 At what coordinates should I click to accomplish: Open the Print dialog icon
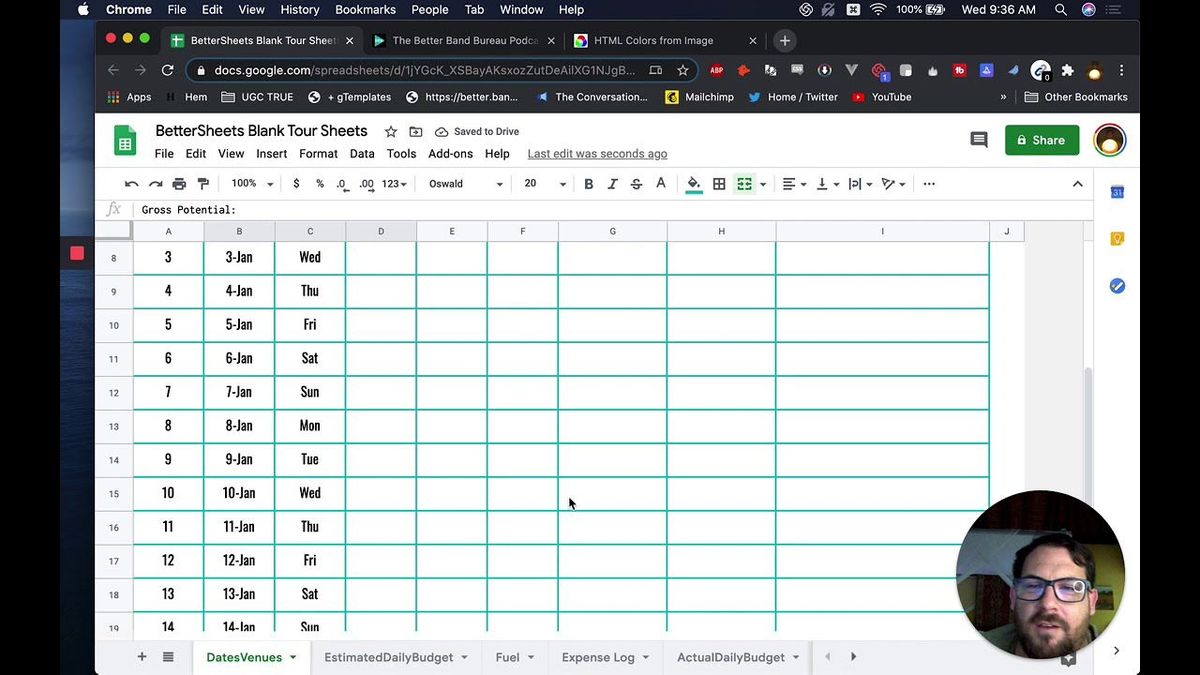point(179,183)
